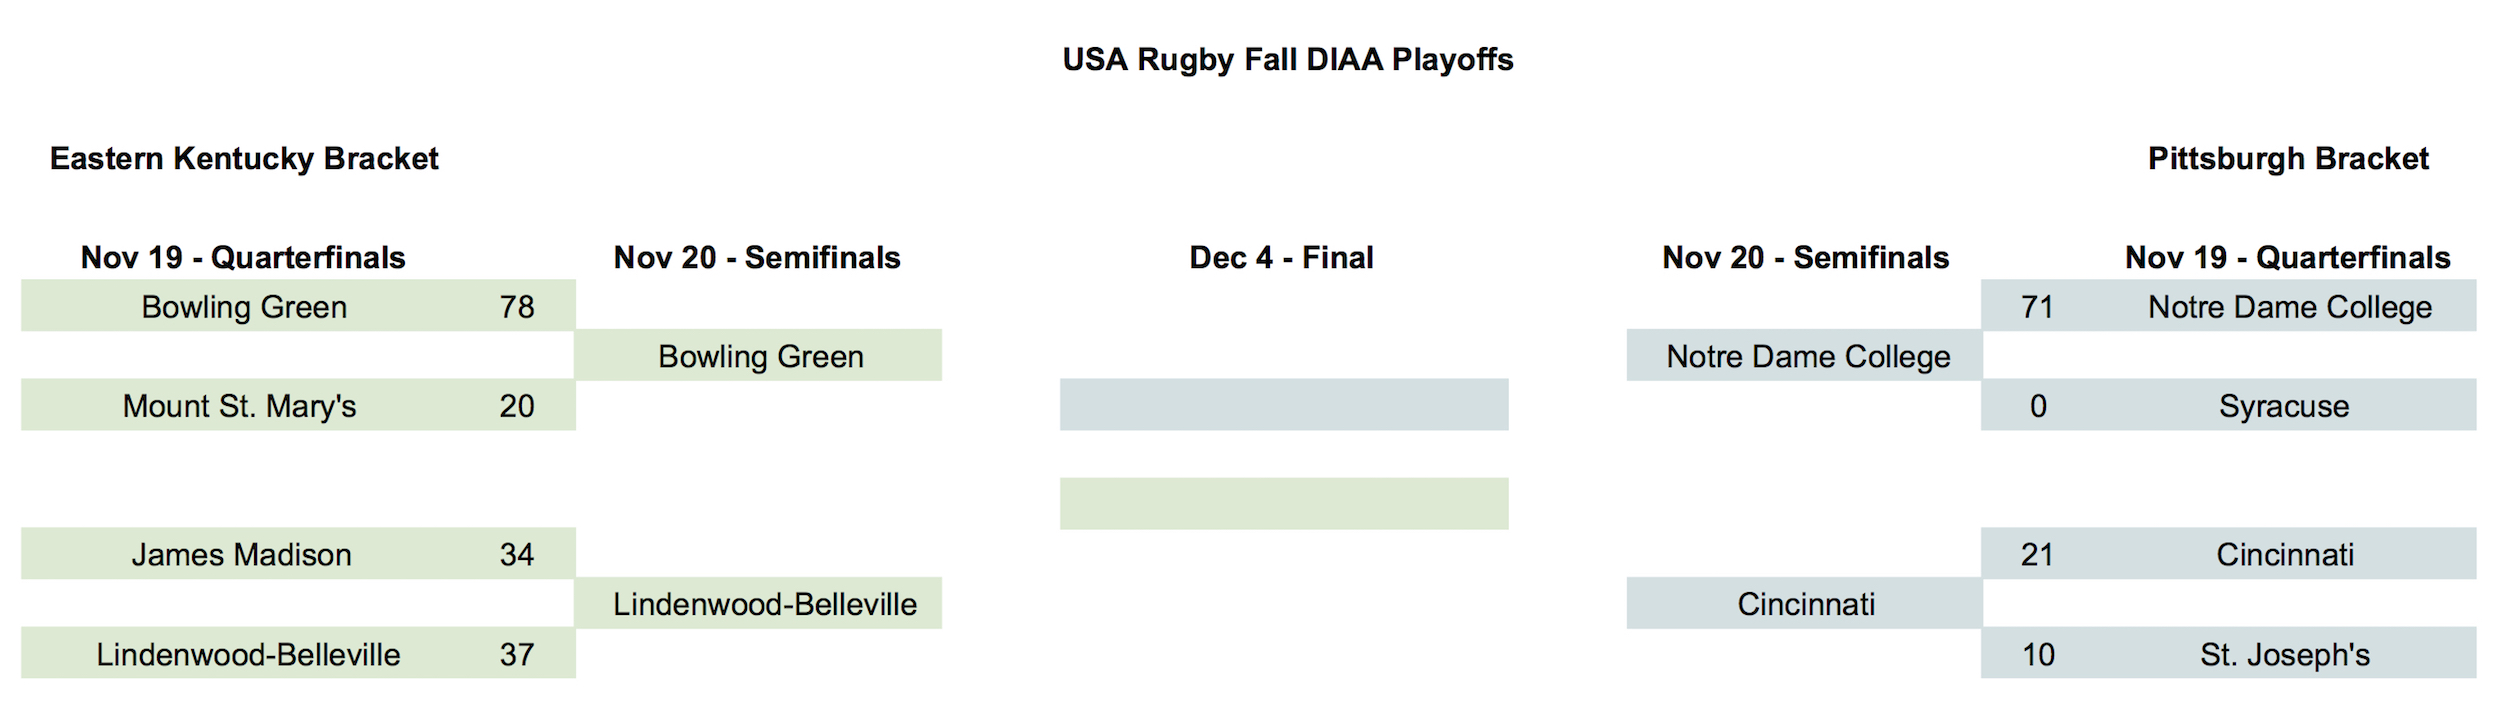Select Lindenwood-Belleville's score of 37
This screenshot has width=2500, height=726.
pyautogui.click(x=517, y=654)
